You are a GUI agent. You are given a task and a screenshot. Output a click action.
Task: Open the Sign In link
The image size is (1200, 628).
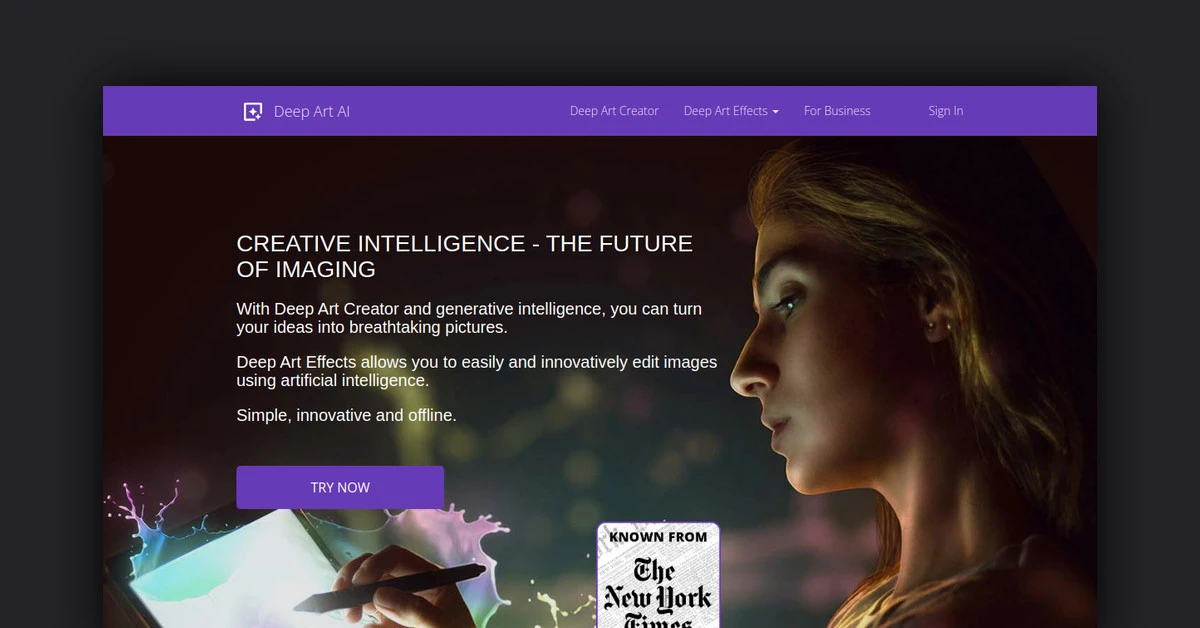[945, 111]
